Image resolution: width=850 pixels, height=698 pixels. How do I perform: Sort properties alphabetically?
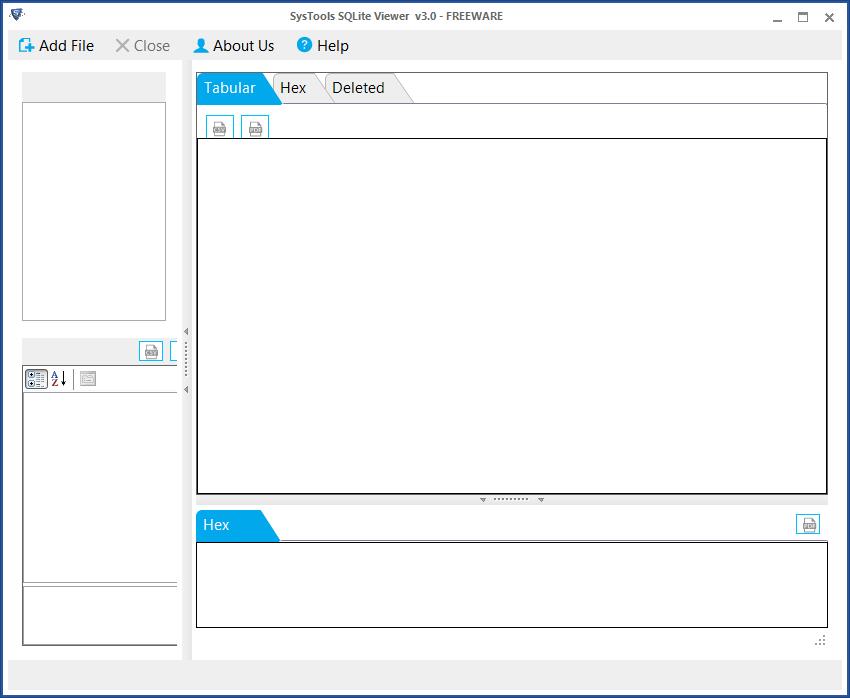point(59,379)
